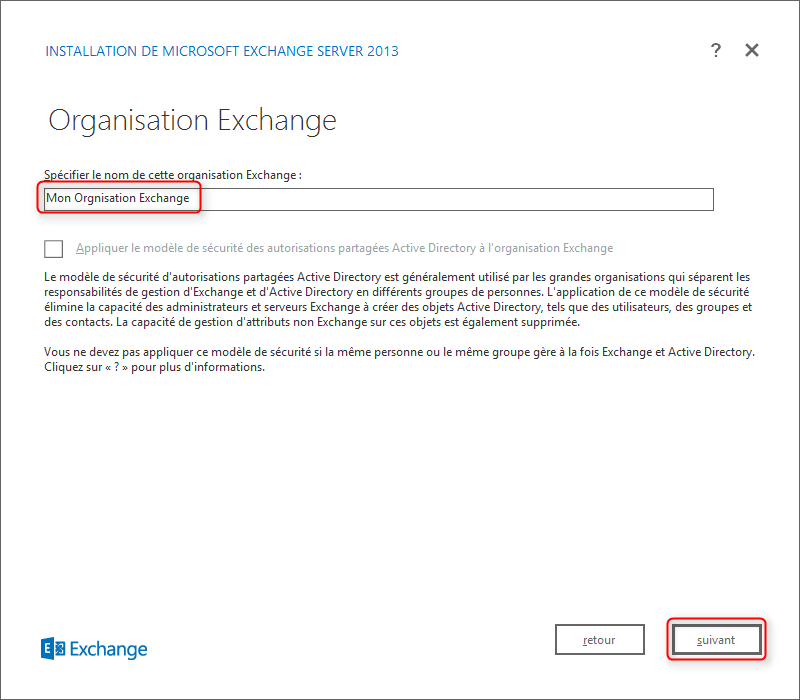Click the 'Spécifier le nom de cette organisation Exchange' label
Image resolution: width=800 pixels, height=700 pixels.
(x=172, y=174)
